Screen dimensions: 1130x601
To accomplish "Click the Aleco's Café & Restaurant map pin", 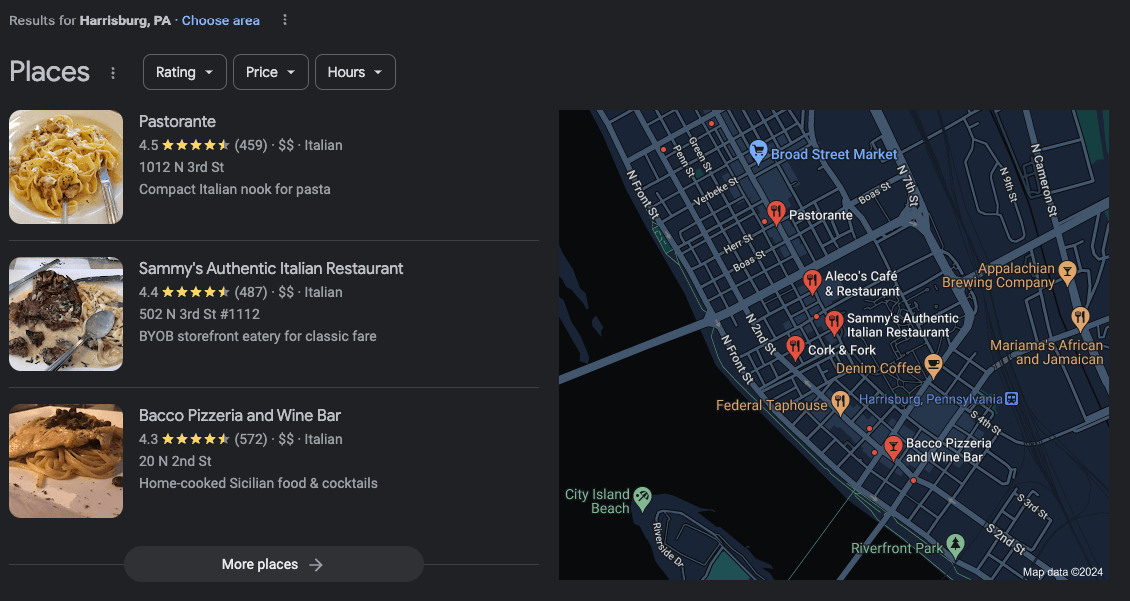I will [812, 282].
